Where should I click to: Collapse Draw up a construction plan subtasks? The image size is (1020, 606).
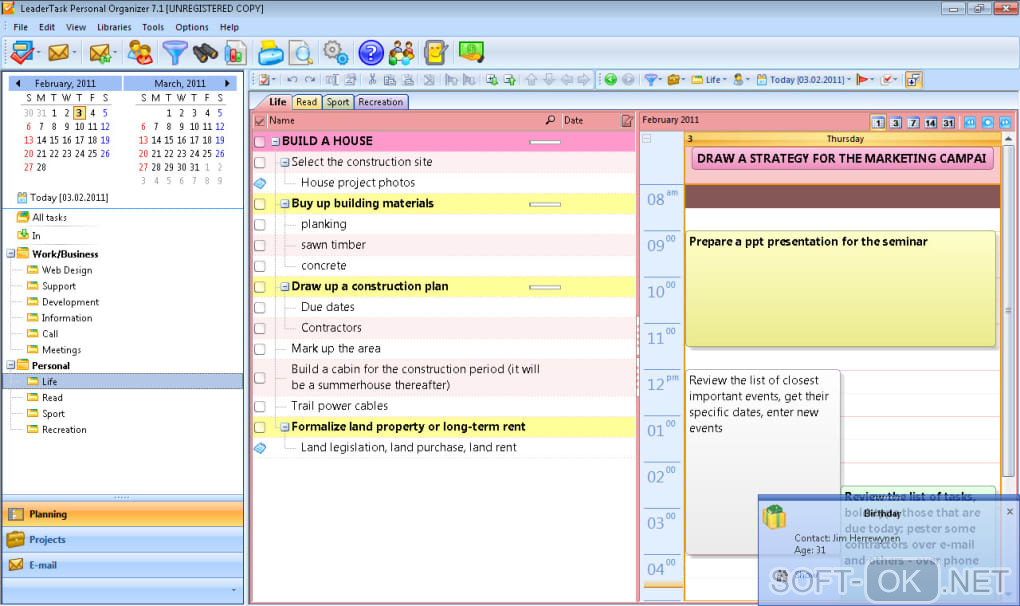284,287
